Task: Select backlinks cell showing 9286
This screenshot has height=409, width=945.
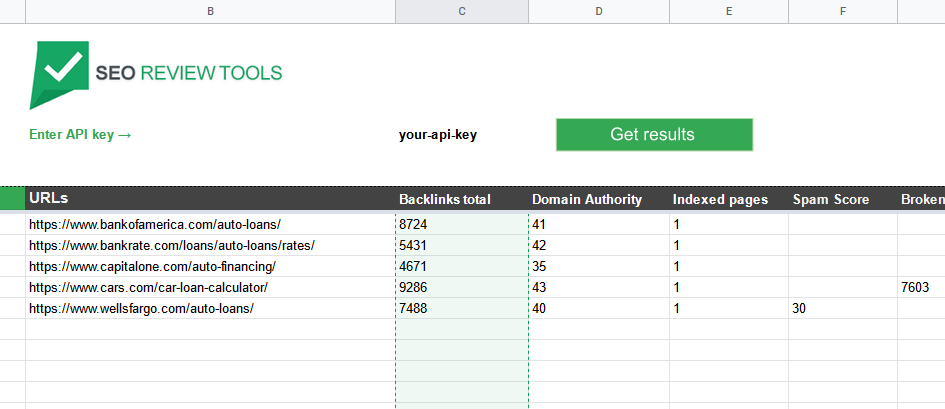Action: click(462, 287)
